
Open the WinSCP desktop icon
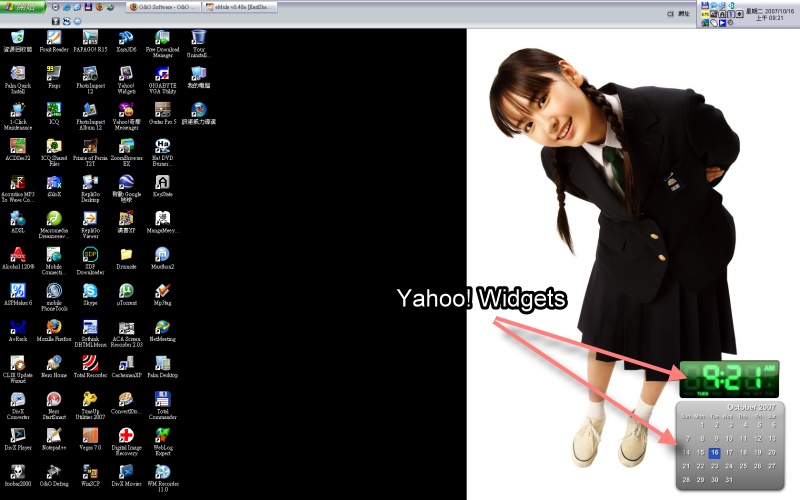point(90,476)
